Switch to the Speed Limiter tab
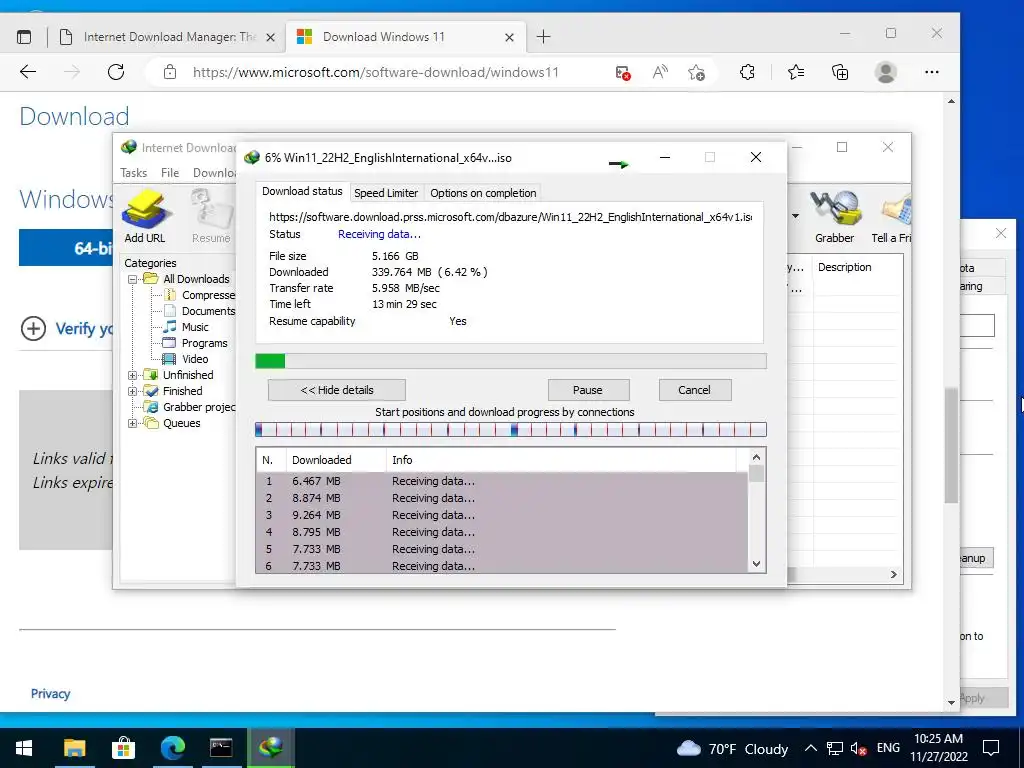The image size is (1024, 768). 386,193
